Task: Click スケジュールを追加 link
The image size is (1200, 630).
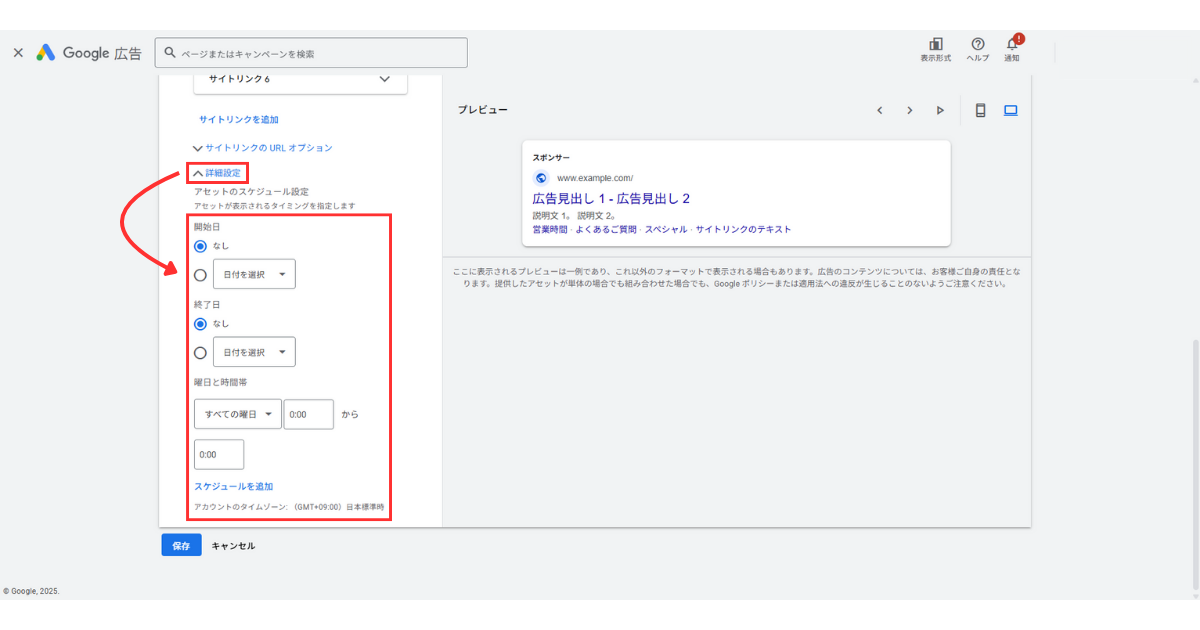Action: point(234,487)
